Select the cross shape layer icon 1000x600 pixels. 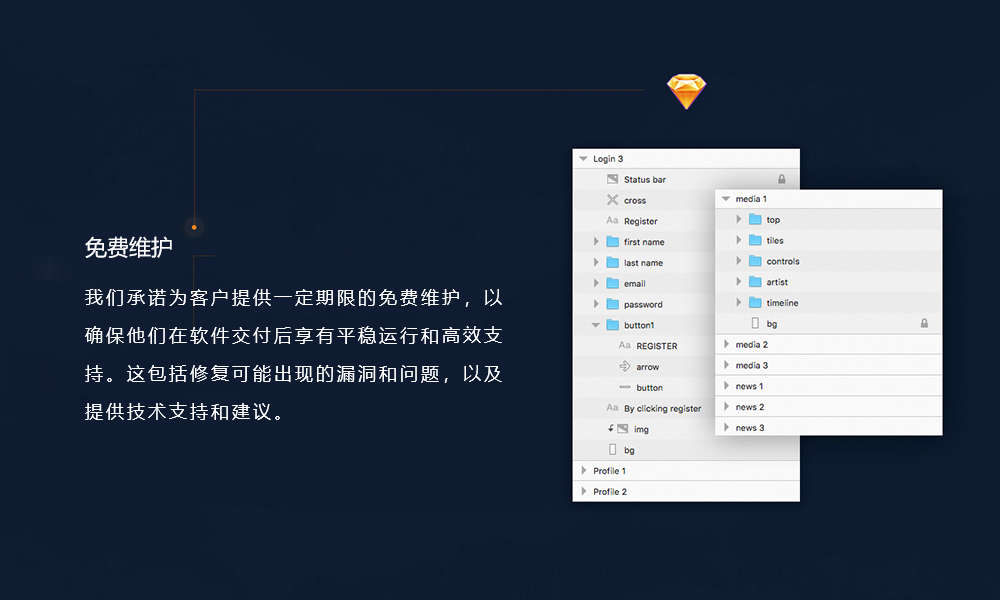tap(612, 200)
